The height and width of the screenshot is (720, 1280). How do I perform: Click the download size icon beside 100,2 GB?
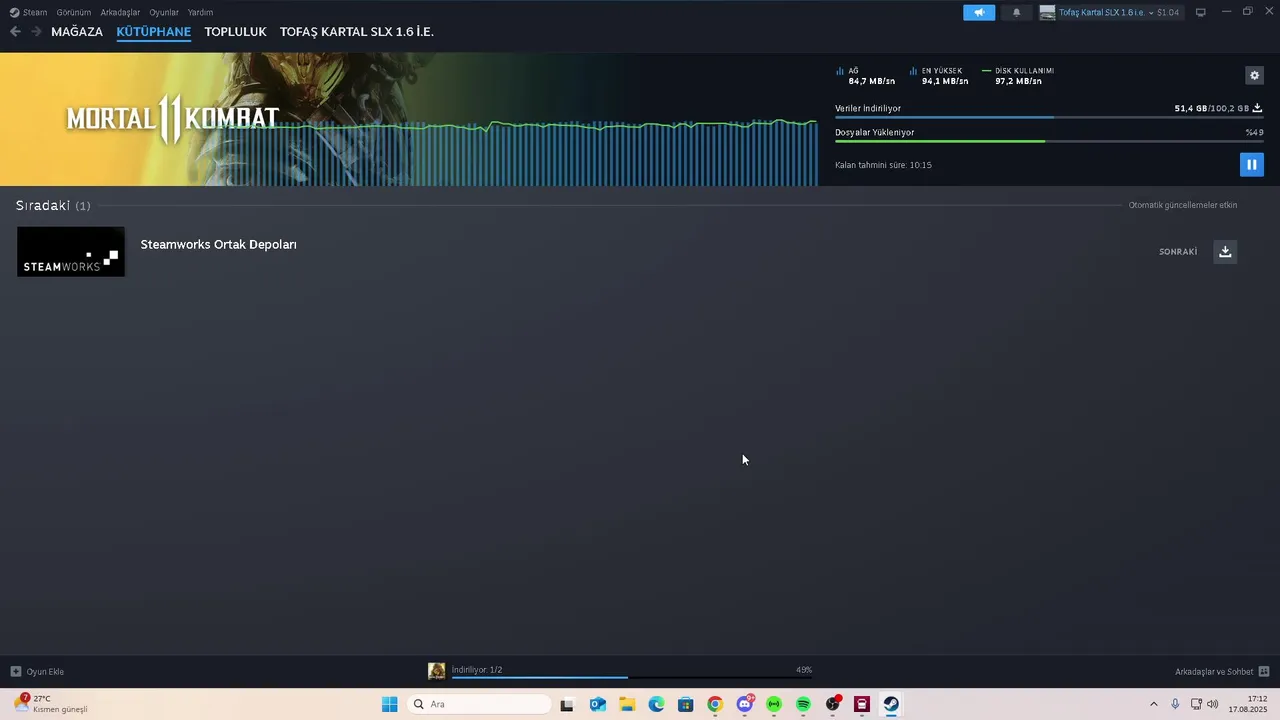[x=1257, y=108]
